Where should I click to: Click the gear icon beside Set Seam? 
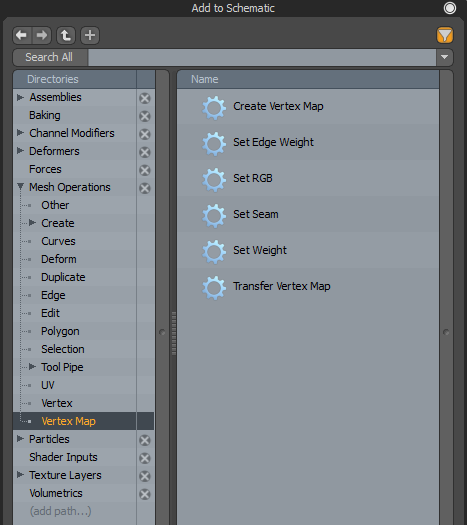[214, 215]
